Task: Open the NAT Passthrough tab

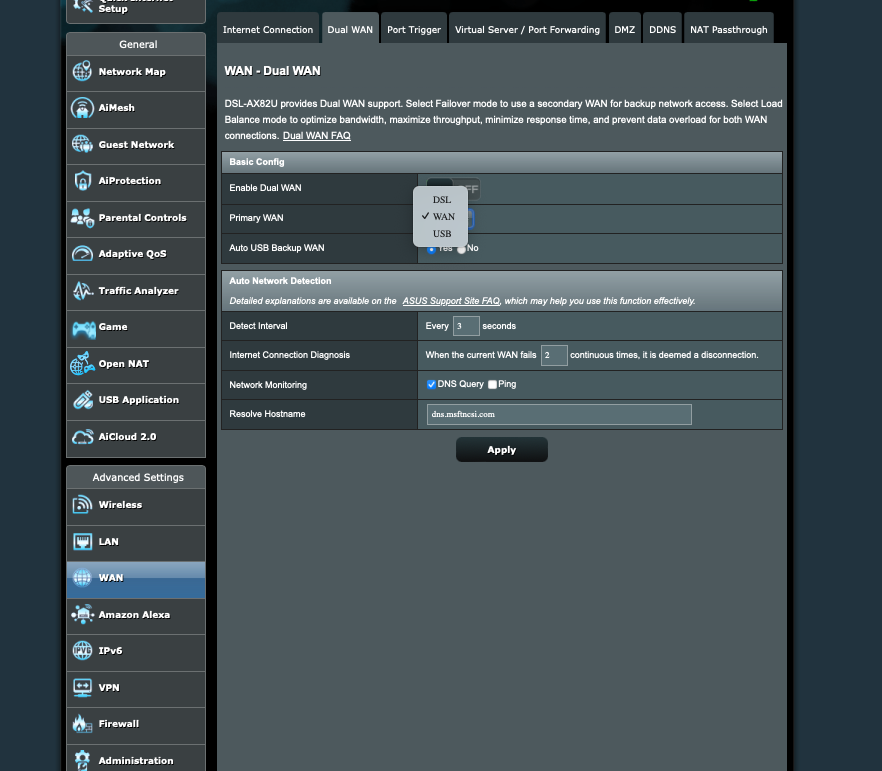Action: pos(729,29)
